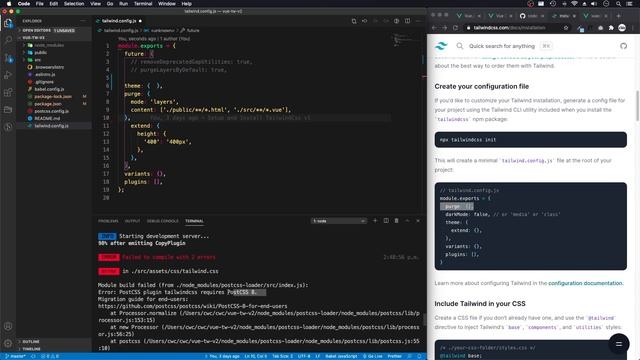Add a new terminal with plus icon

click(375, 221)
